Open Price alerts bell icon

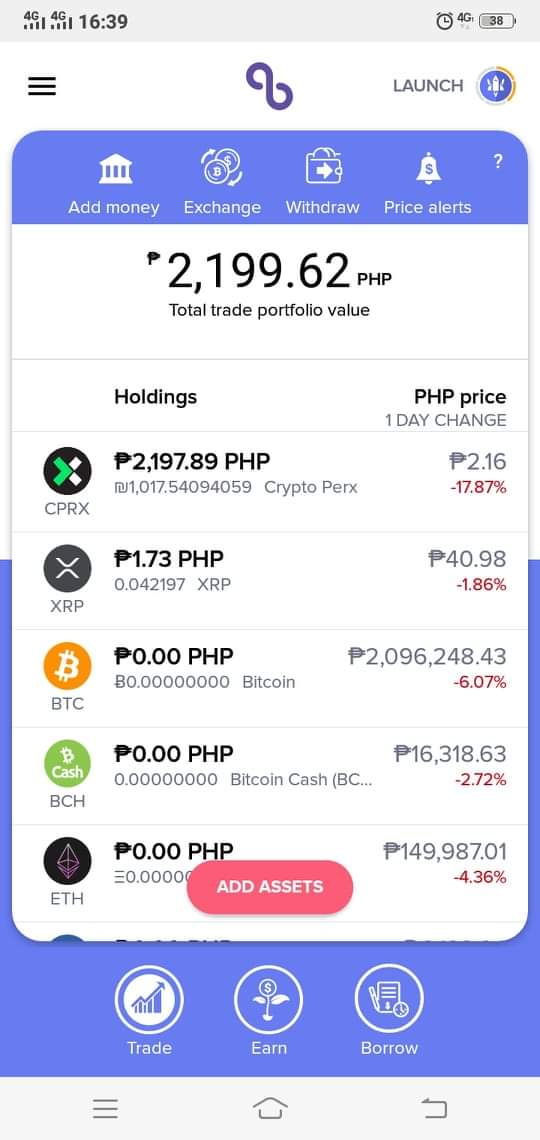coord(427,169)
